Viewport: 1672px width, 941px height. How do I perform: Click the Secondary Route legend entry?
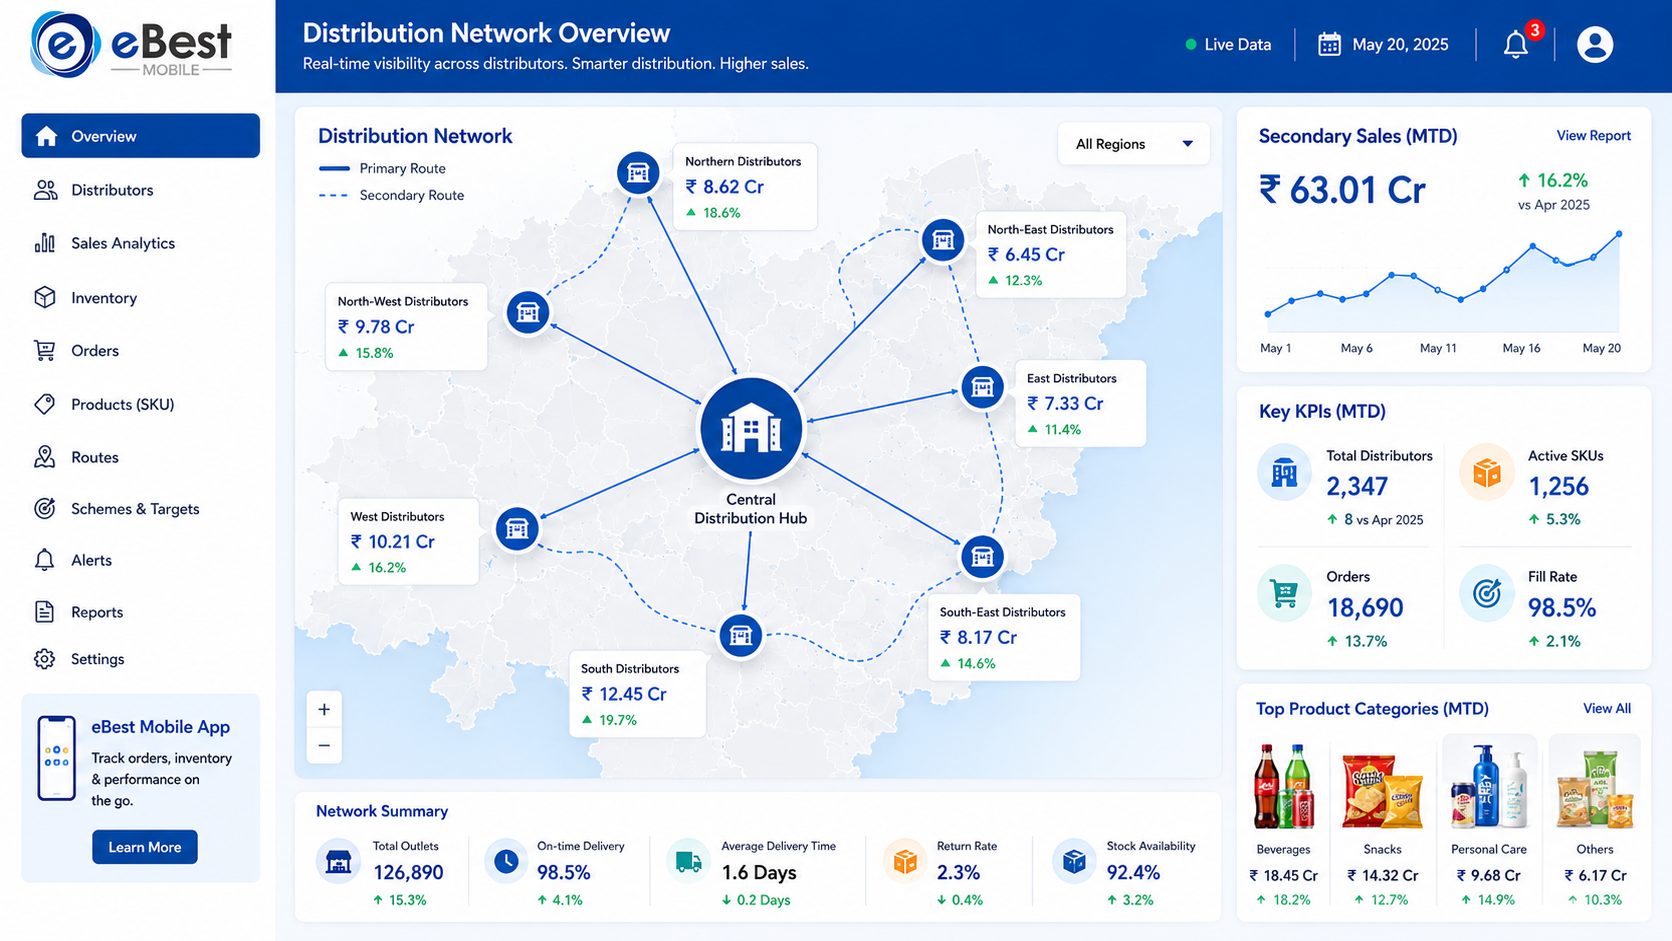coord(391,195)
